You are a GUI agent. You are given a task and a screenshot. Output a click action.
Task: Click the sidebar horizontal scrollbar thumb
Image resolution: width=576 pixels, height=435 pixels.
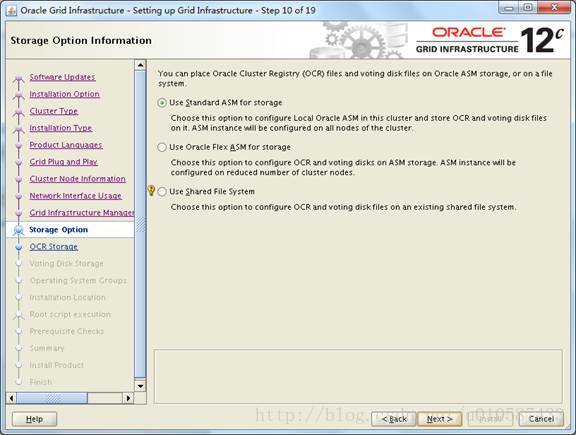[x=52, y=398]
